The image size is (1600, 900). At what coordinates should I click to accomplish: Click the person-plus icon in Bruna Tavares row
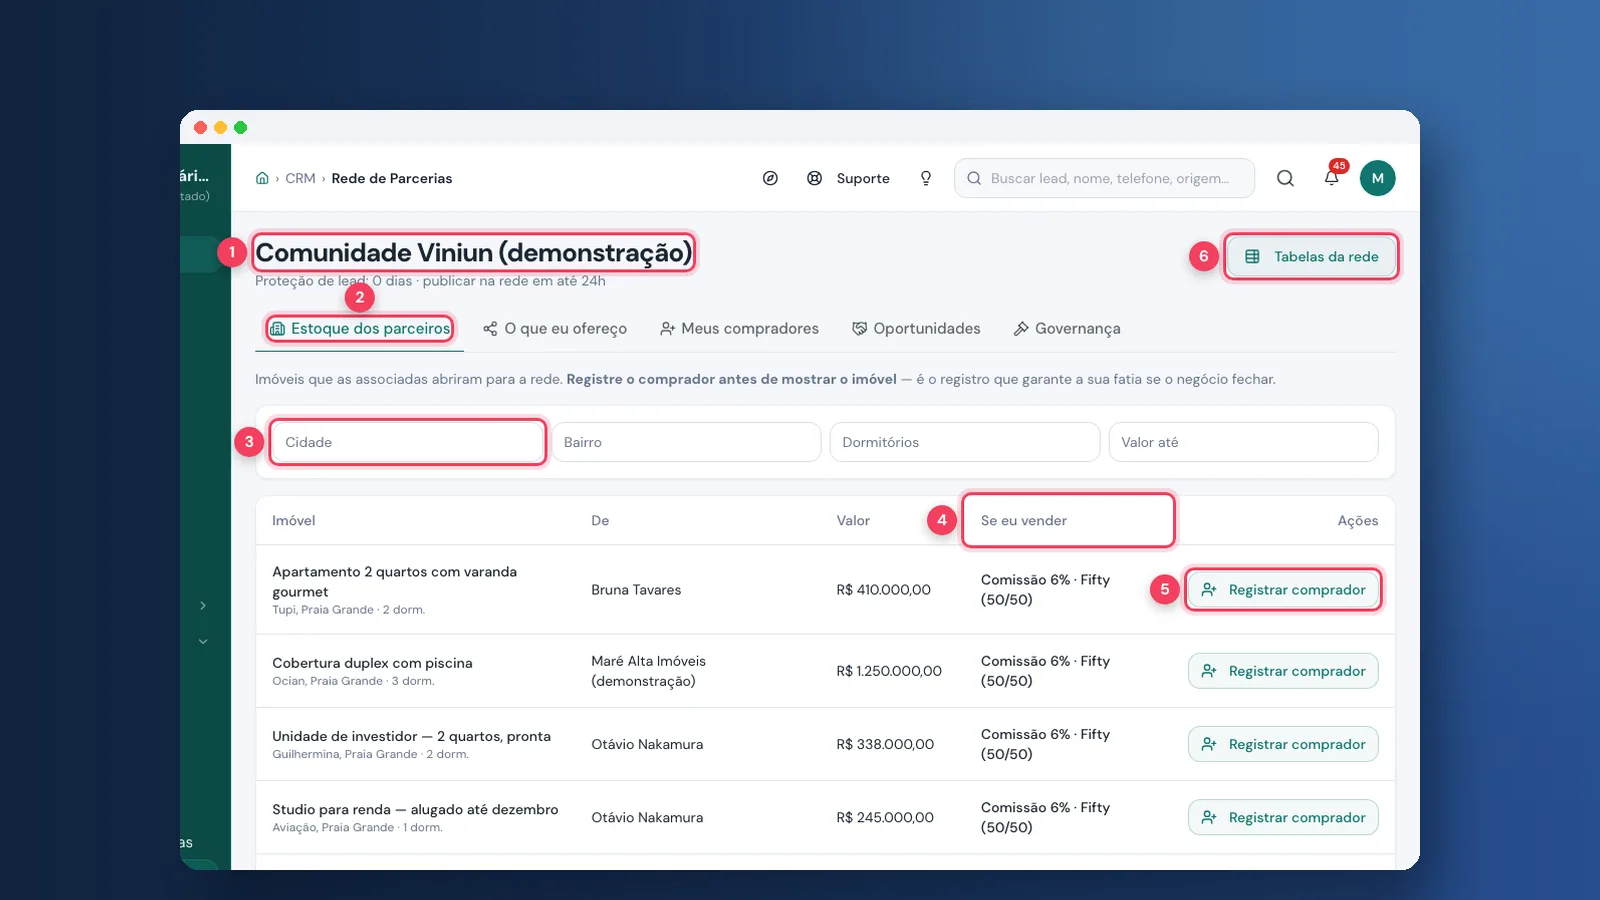tap(1209, 590)
